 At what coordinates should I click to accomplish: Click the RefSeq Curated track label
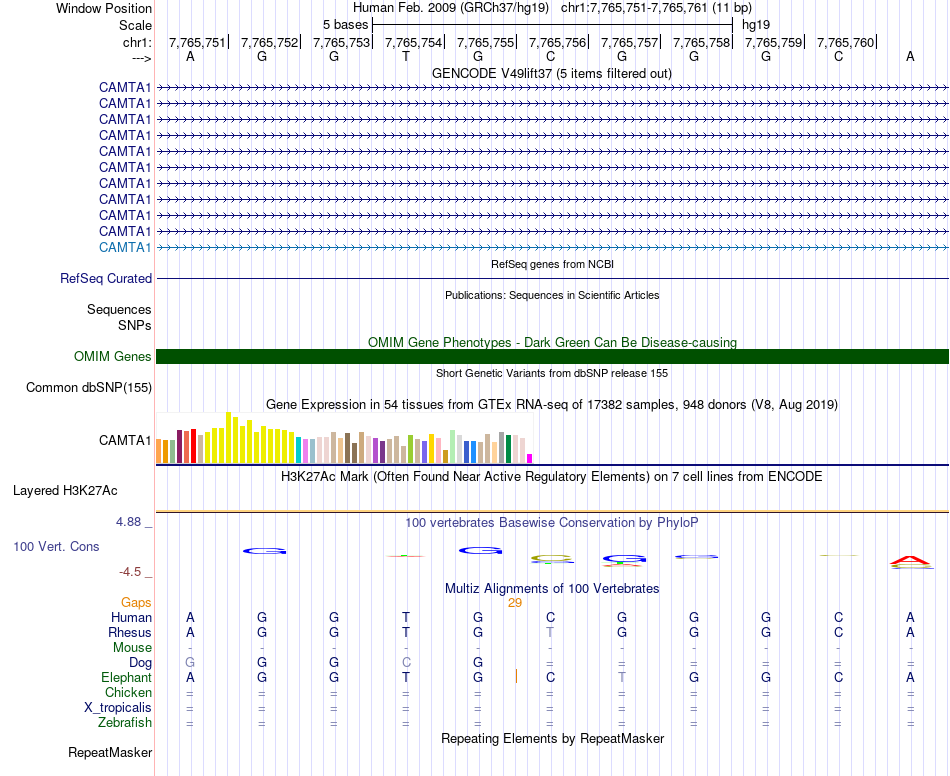click(x=106, y=279)
